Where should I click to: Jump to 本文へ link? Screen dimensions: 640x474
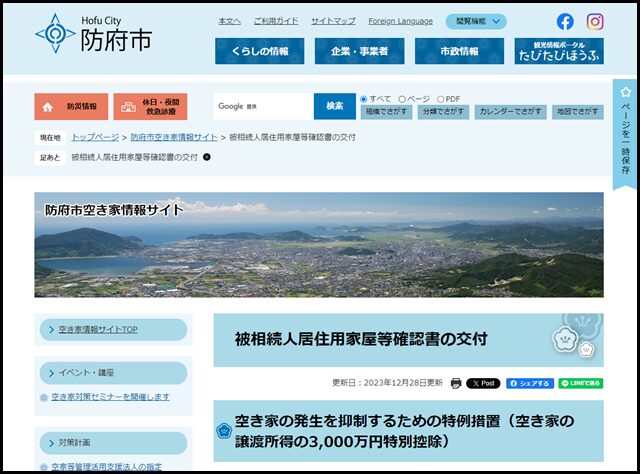point(229,21)
